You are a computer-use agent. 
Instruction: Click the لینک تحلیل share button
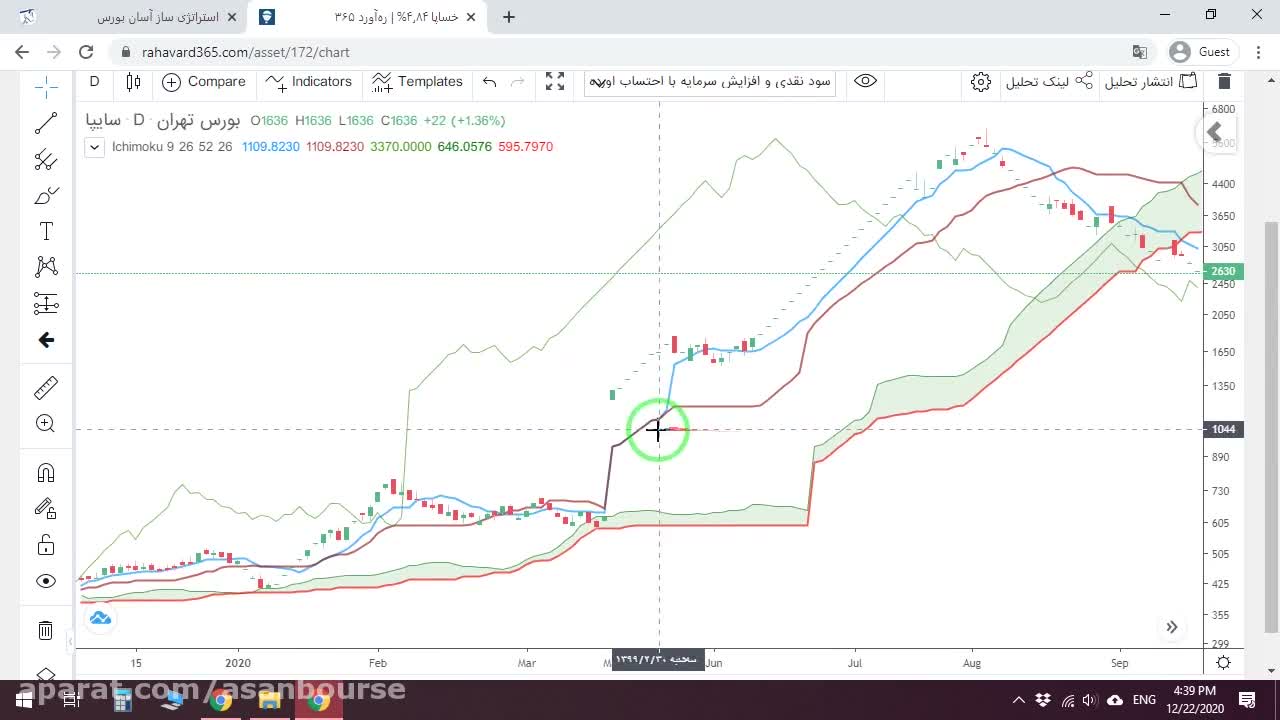[x=1049, y=82]
